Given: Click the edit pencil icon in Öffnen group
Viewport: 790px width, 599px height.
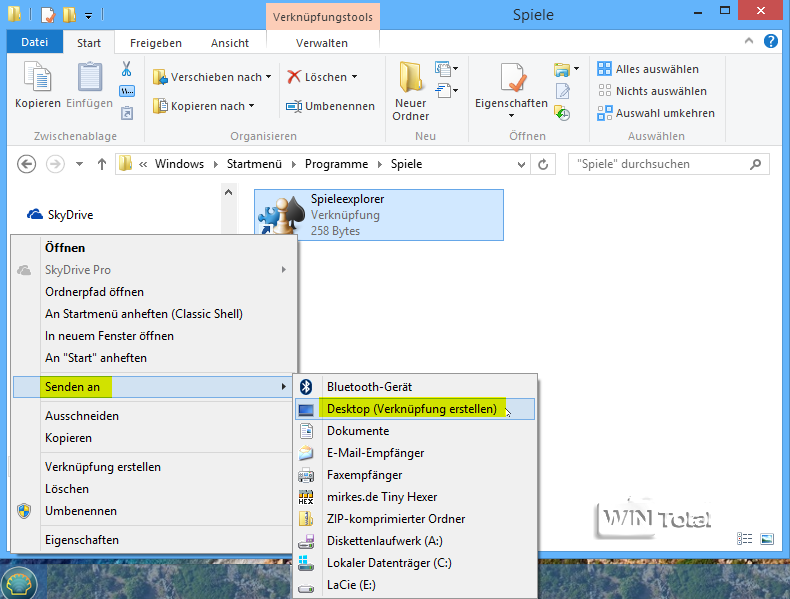Looking at the screenshot, I should 562,91.
